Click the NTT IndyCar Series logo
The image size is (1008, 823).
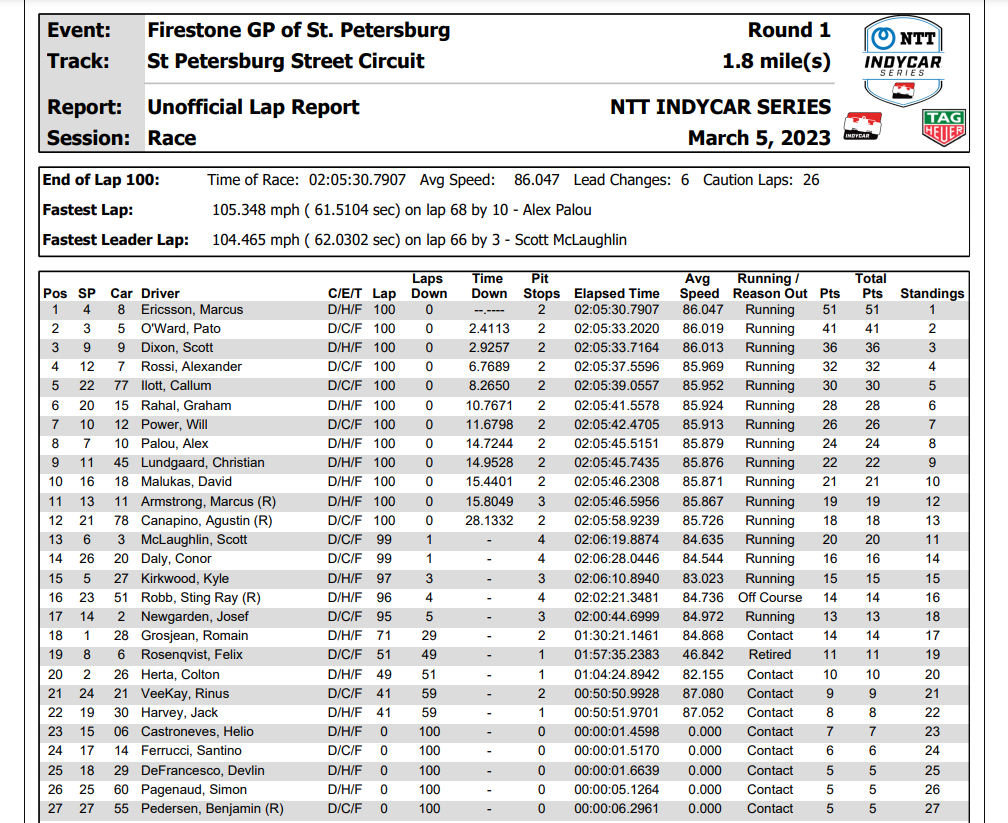click(x=903, y=60)
